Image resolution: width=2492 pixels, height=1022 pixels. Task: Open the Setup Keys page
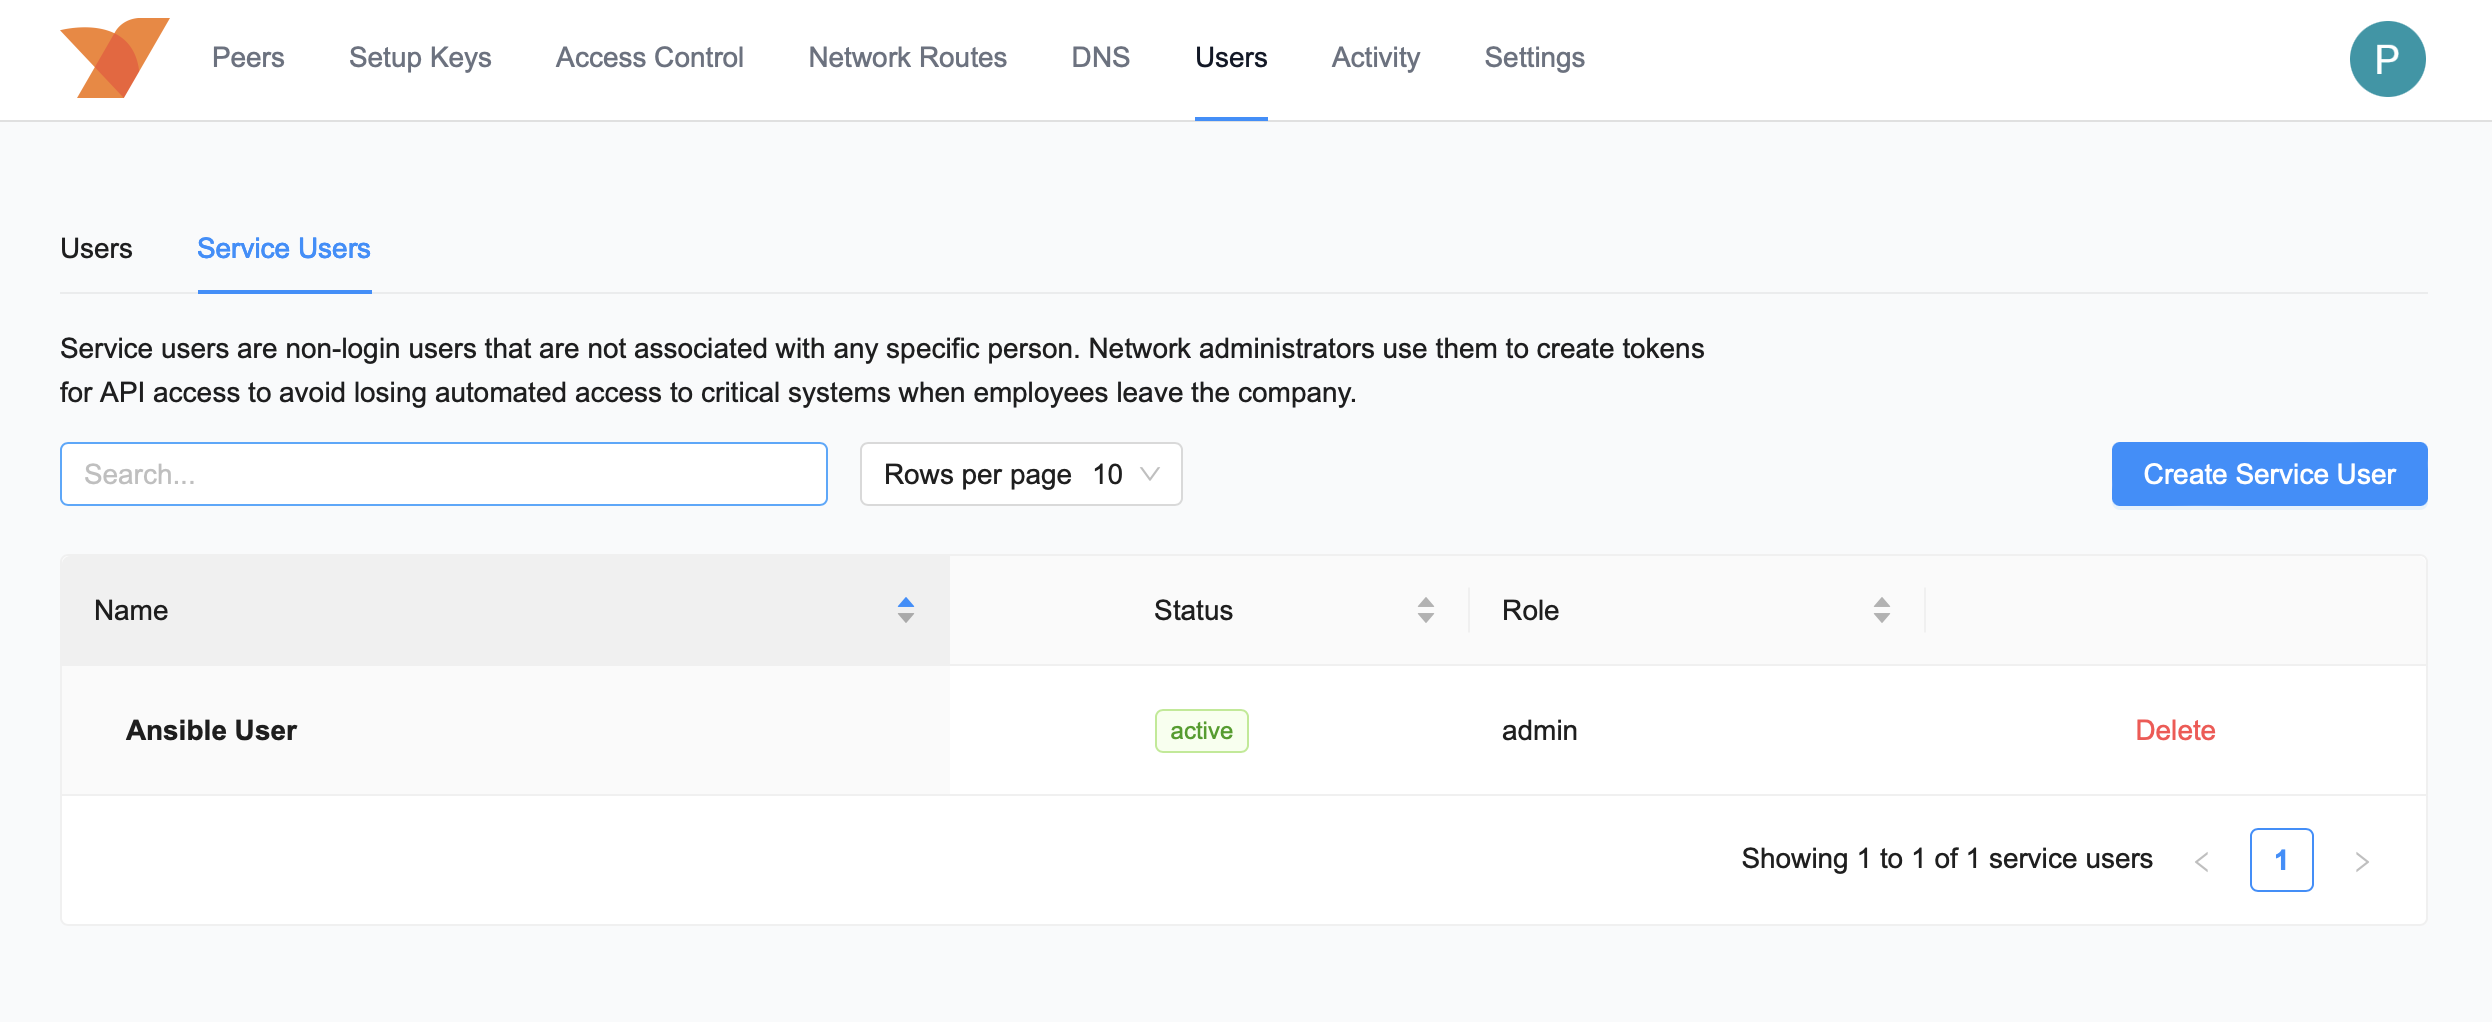420,58
